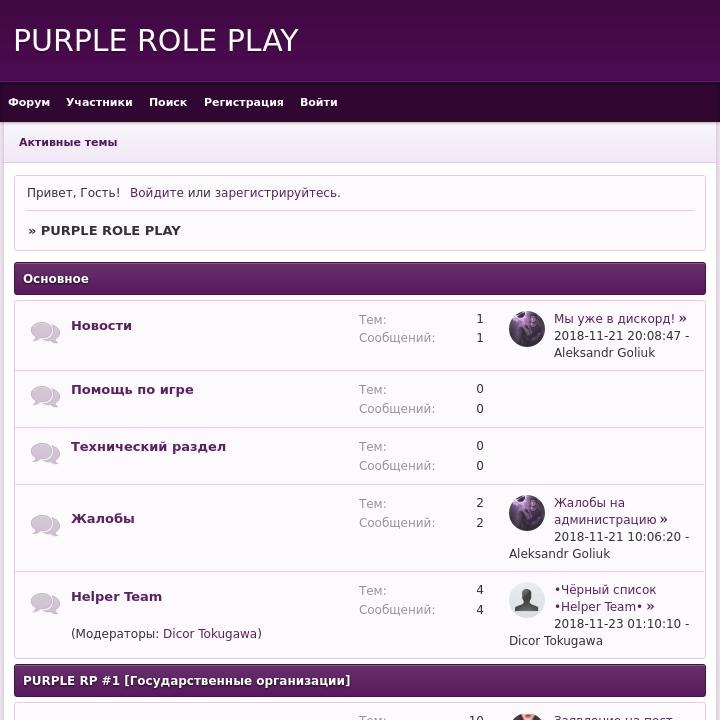Click the avatar in the Жалобы row
This screenshot has height=720, width=720.
tap(527, 513)
